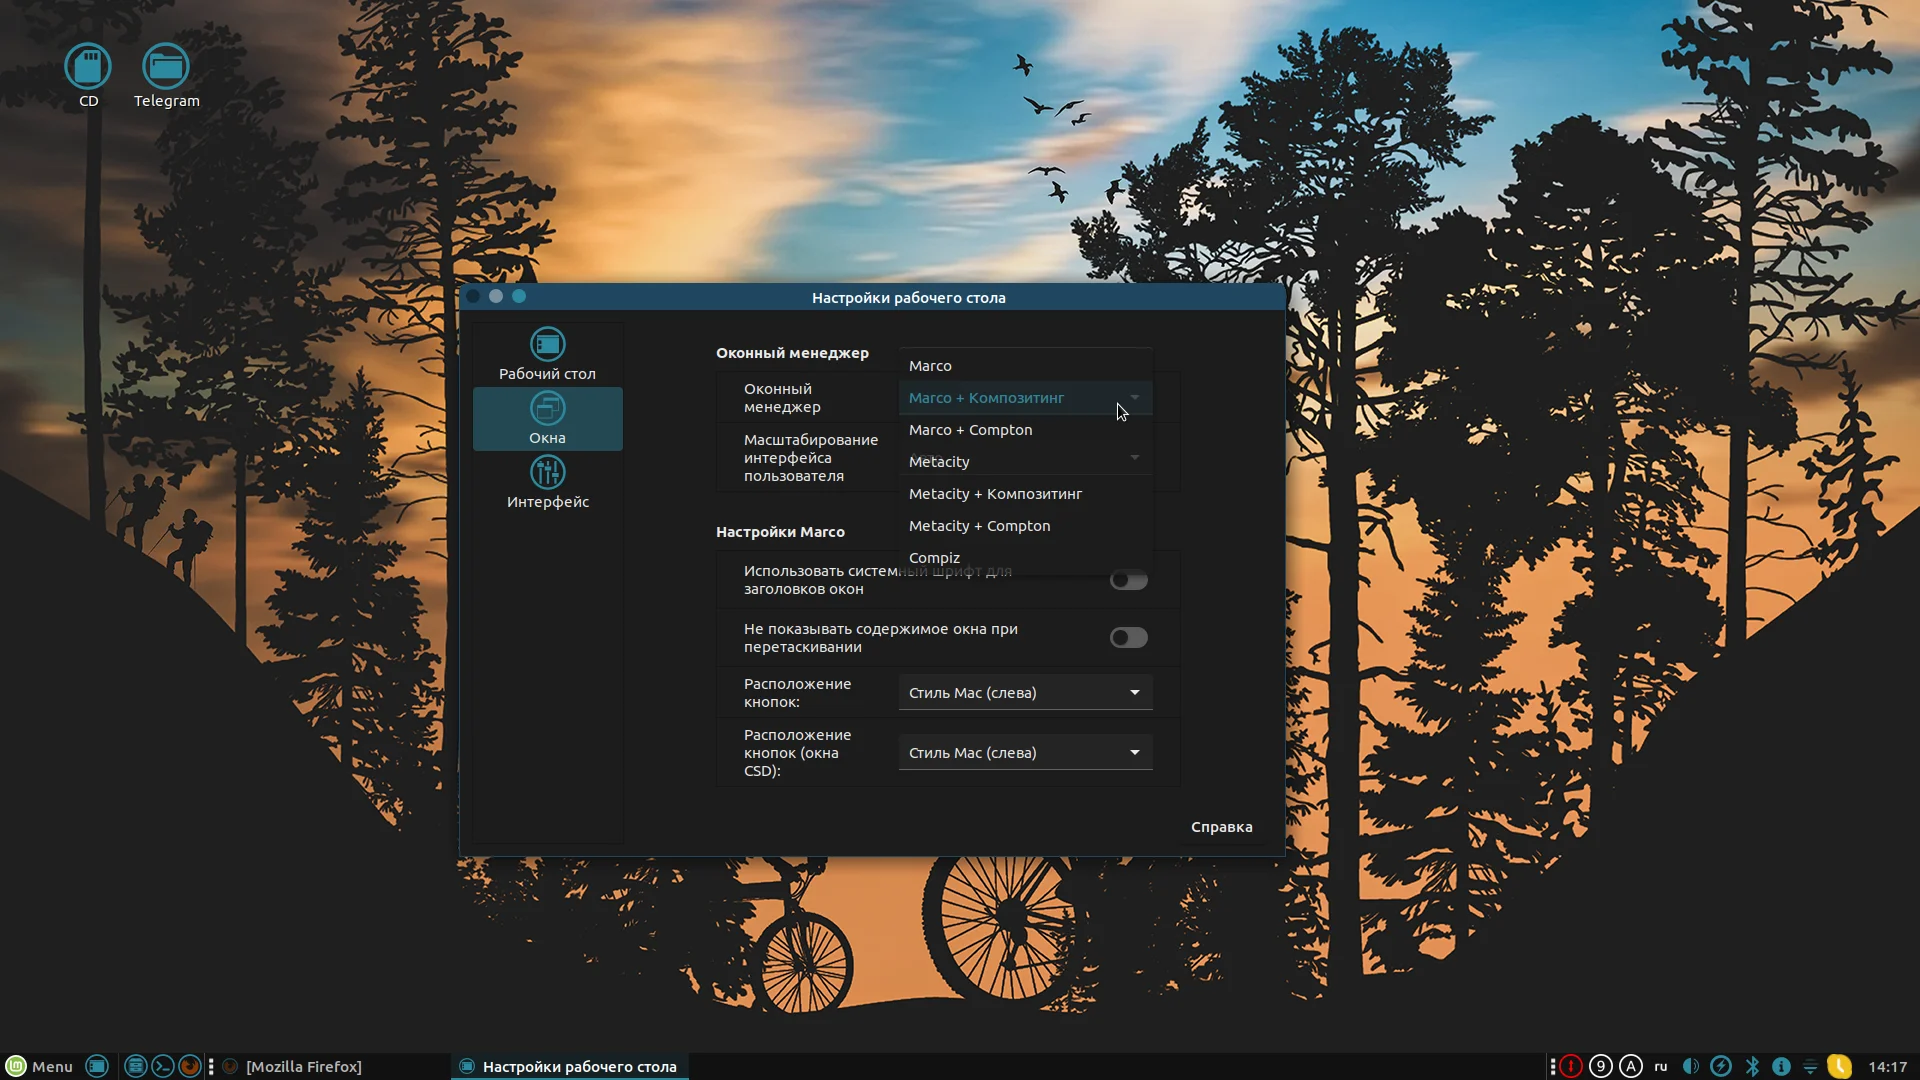
Task: Pick Metacity + Композитинг from the dropdown list
Action: click(x=995, y=494)
